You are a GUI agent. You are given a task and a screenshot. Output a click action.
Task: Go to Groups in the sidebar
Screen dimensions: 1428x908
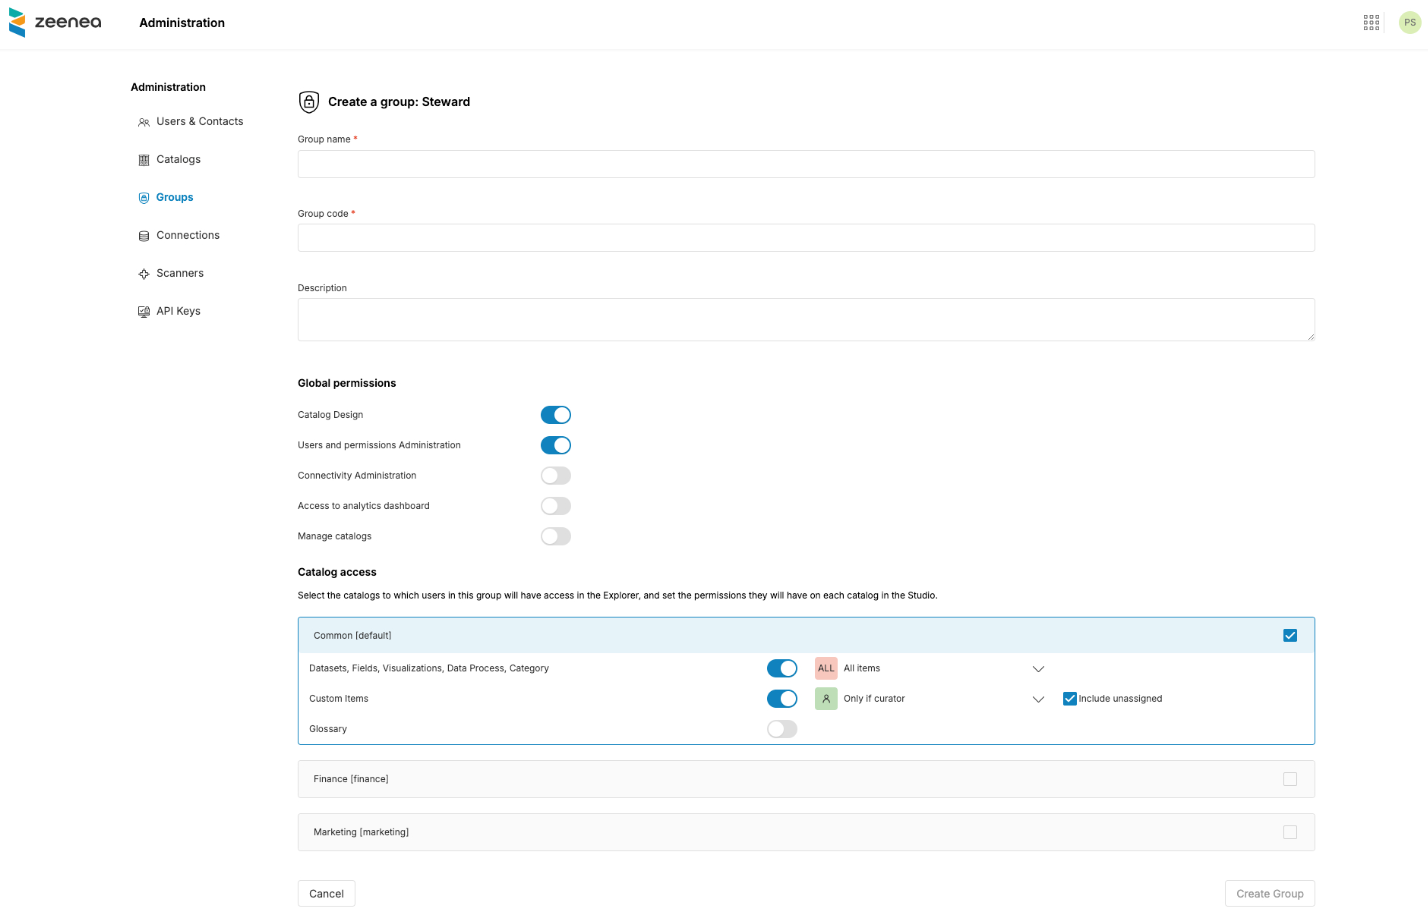pos(174,198)
